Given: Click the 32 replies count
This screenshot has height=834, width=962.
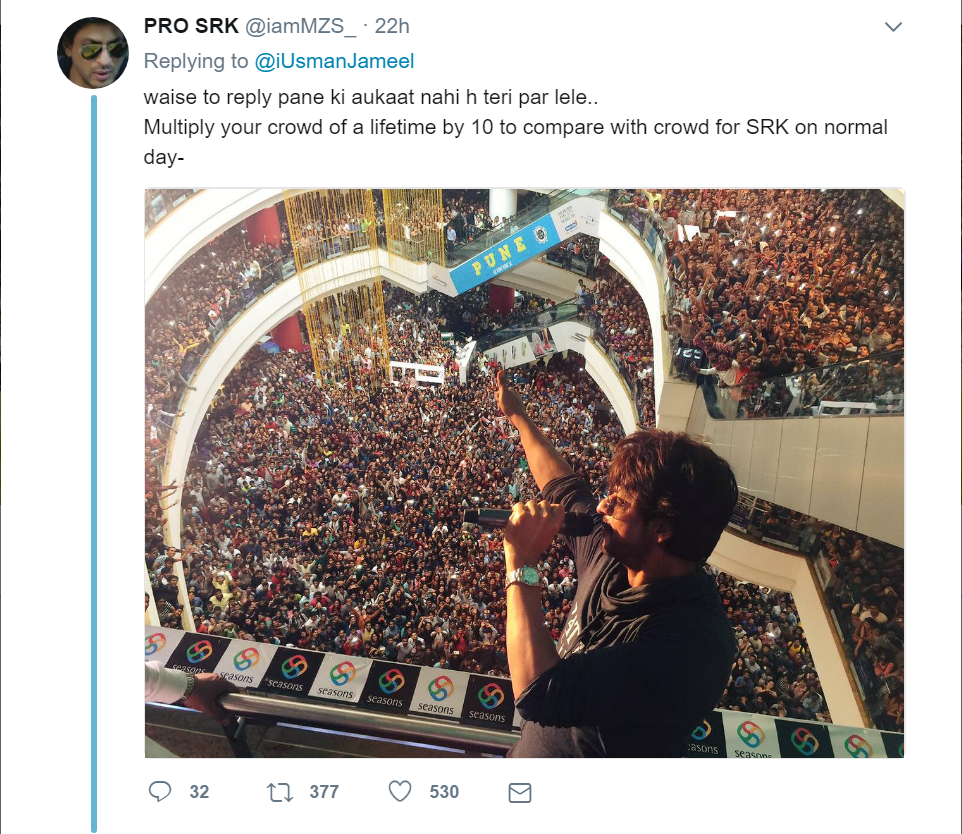Looking at the screenshot, I should [199, 792].
